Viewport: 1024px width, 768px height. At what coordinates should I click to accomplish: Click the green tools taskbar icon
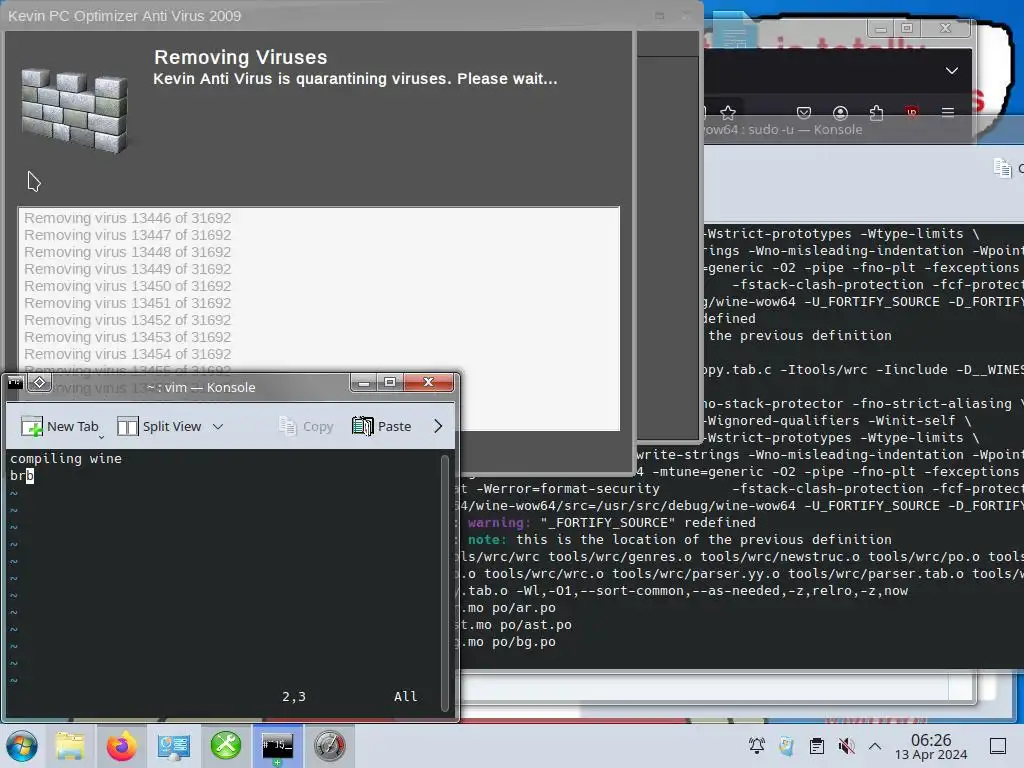click(225, 746)
